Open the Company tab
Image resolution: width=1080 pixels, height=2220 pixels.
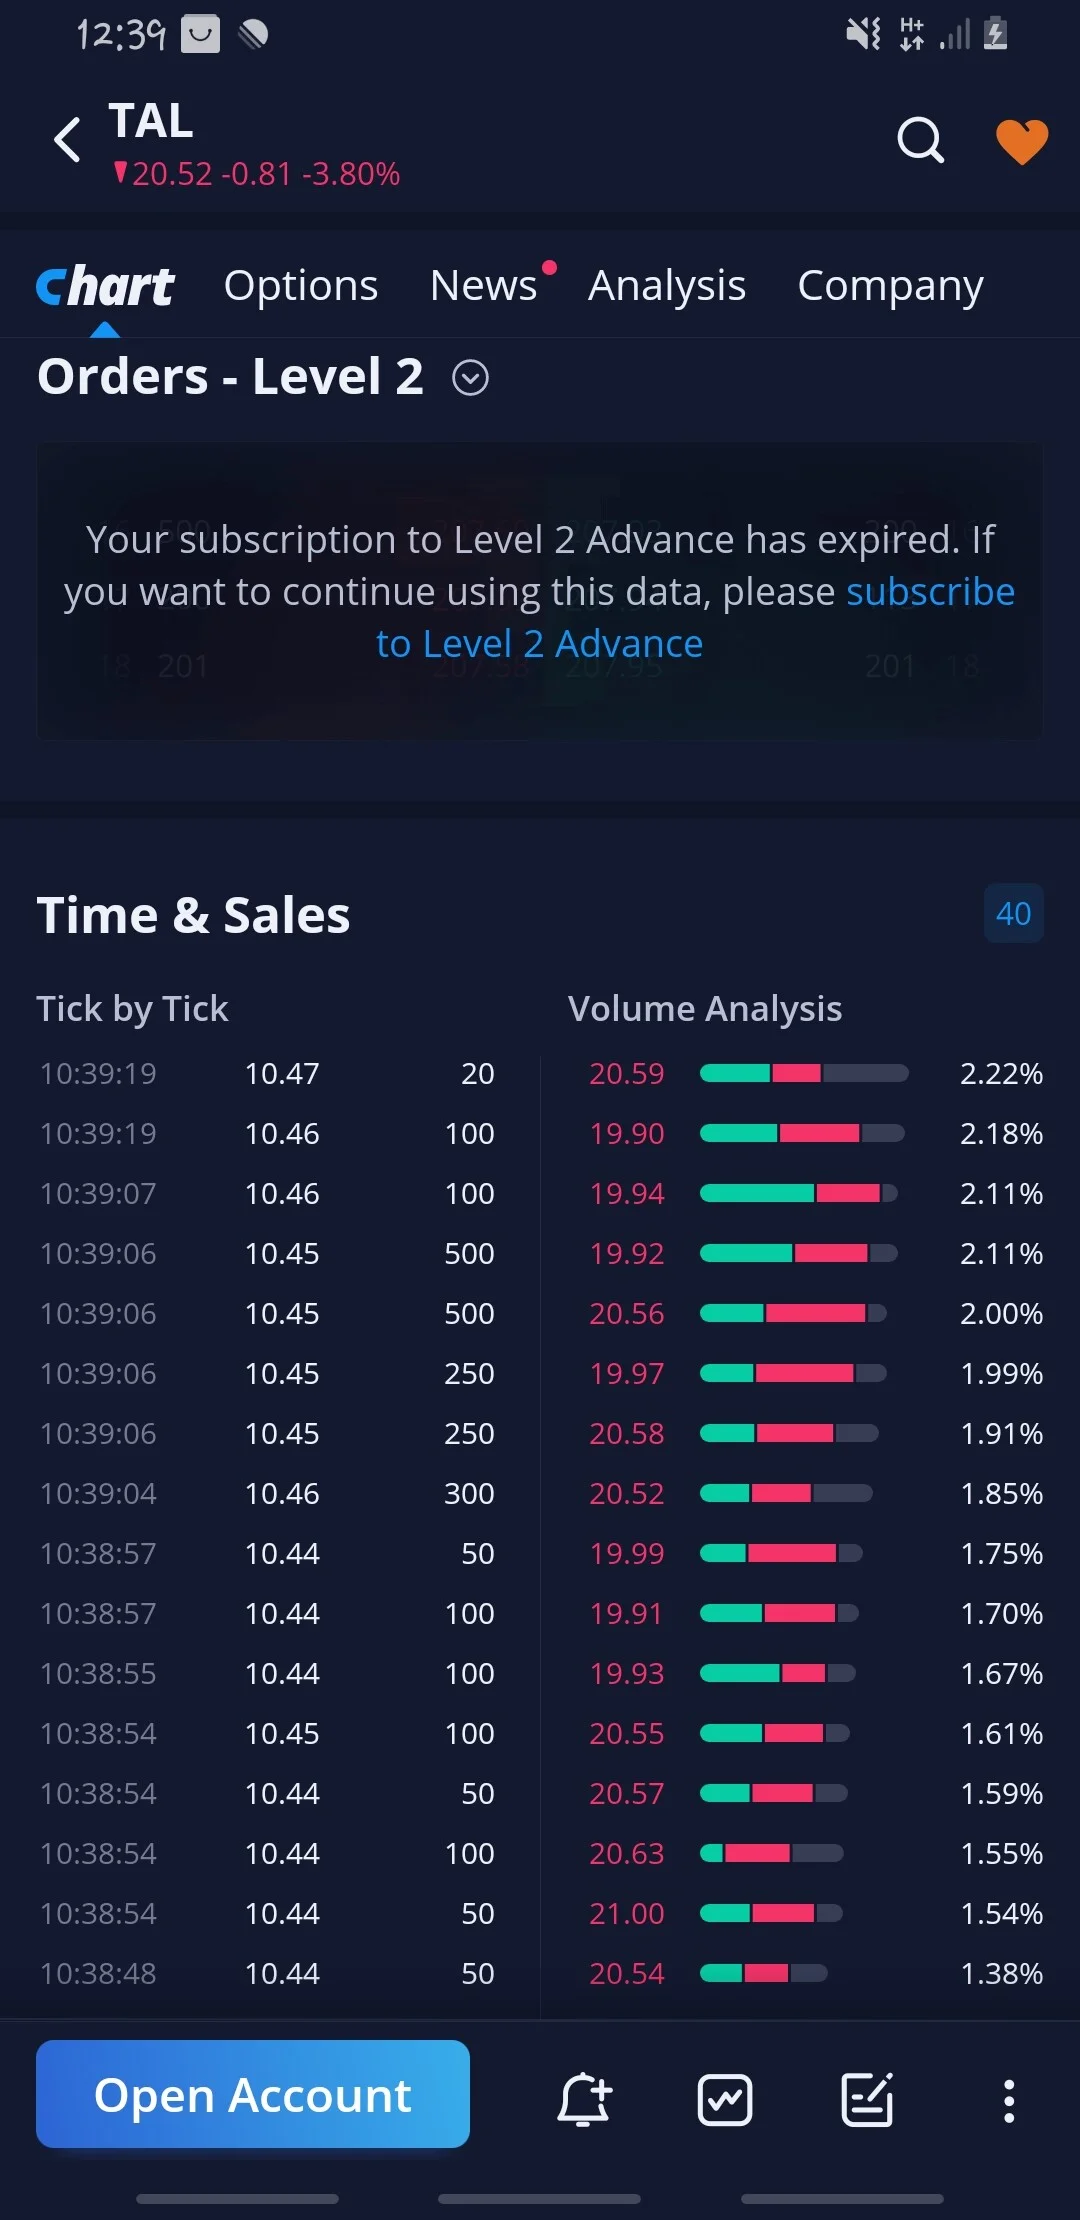(890, 286)
